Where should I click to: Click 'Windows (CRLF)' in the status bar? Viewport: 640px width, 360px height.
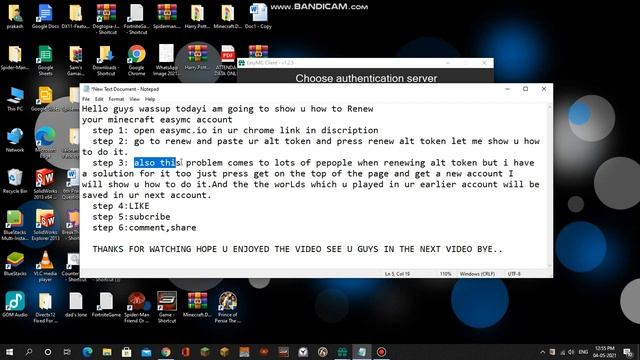pos(477,274)
